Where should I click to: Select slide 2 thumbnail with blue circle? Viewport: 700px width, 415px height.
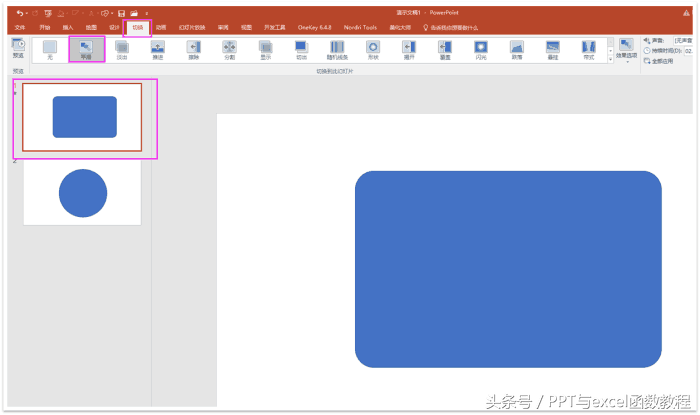pyautogui.click(x=82, y=193)
